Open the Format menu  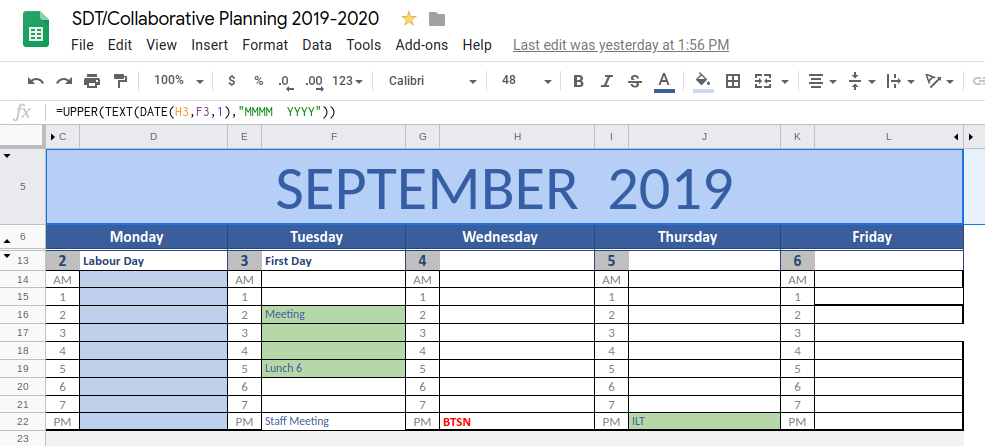pyautogui.click(x=265, y=45)
